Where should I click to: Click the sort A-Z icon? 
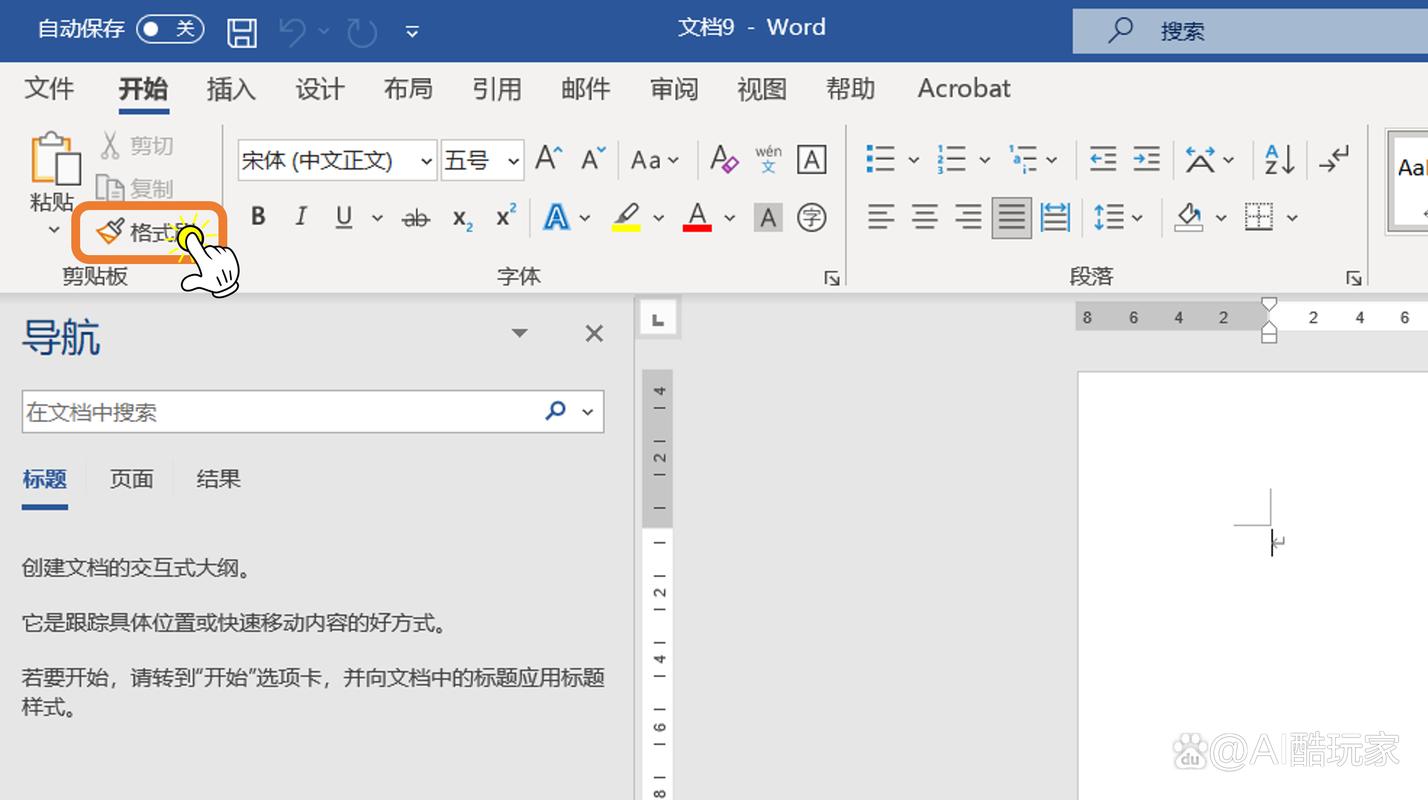point(1279,159)
